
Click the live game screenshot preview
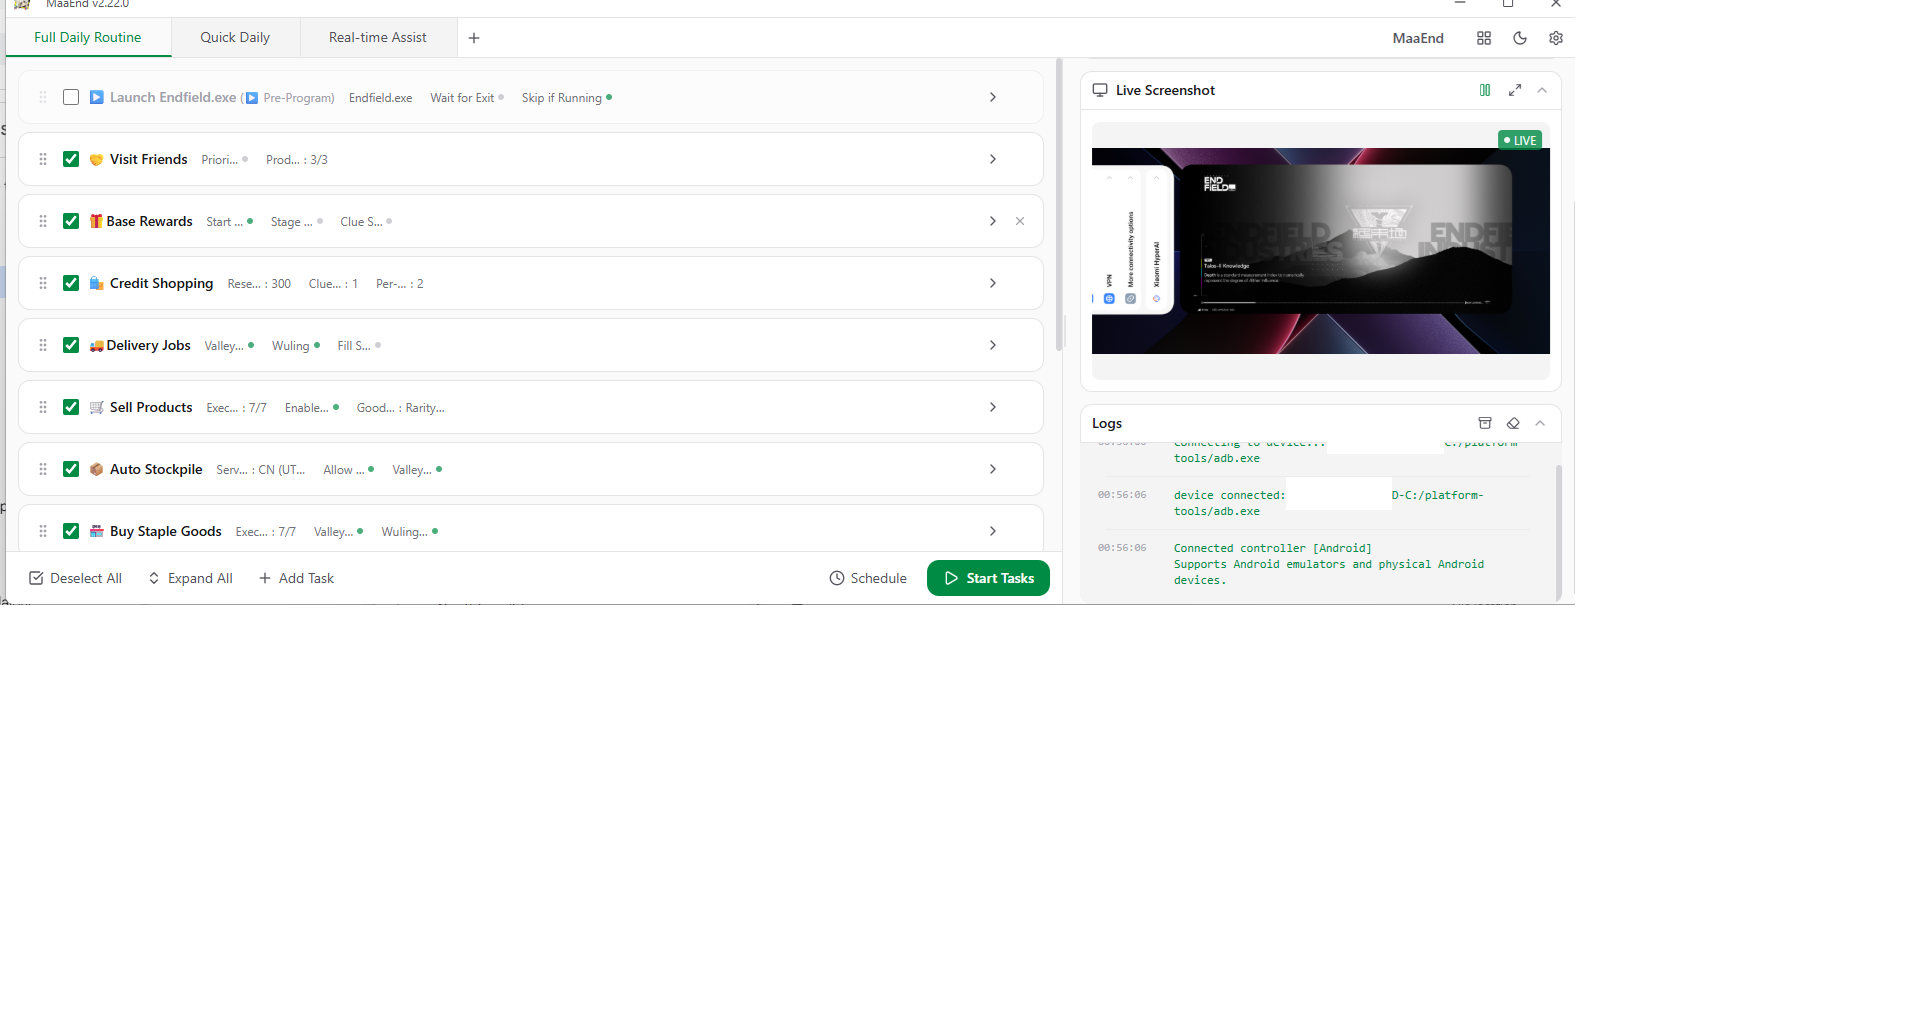pos(1321,251)
